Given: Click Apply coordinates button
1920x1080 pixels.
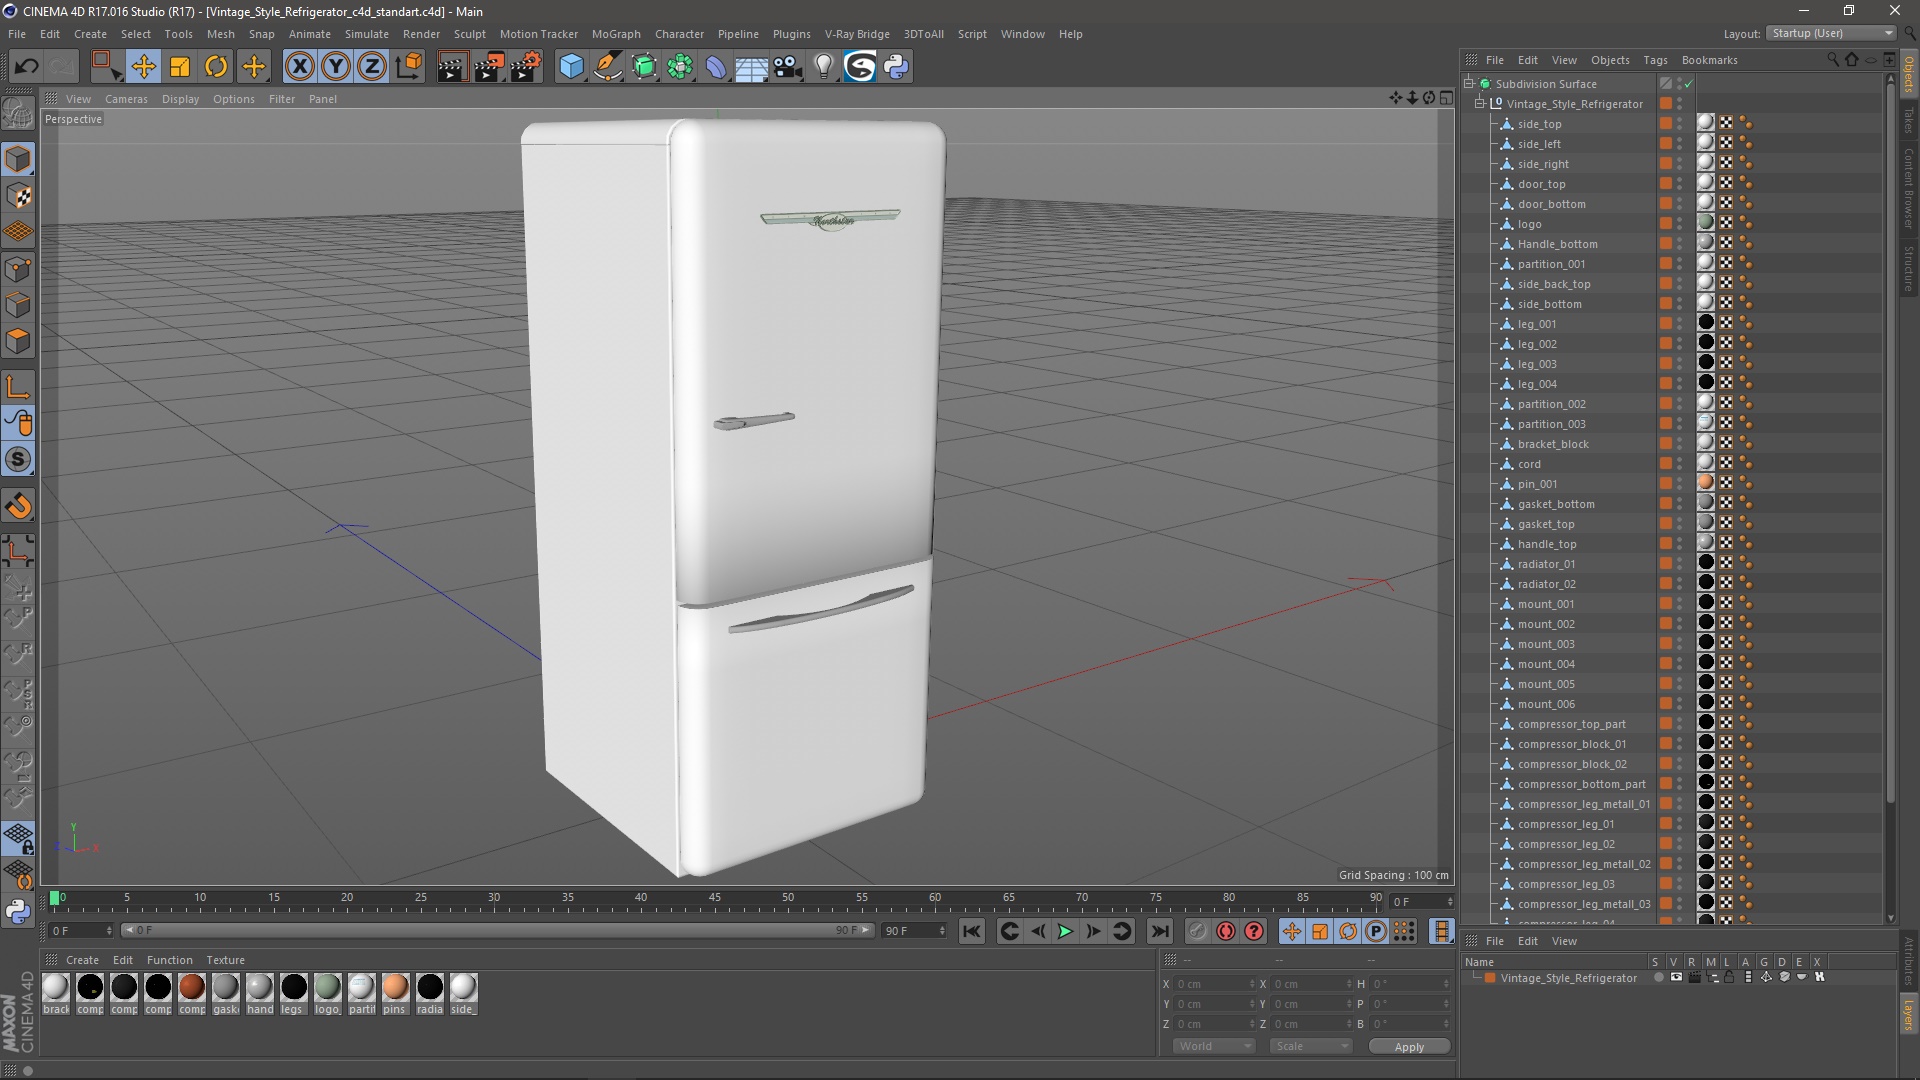Looking at the screenshot, I should 1409,1047.
